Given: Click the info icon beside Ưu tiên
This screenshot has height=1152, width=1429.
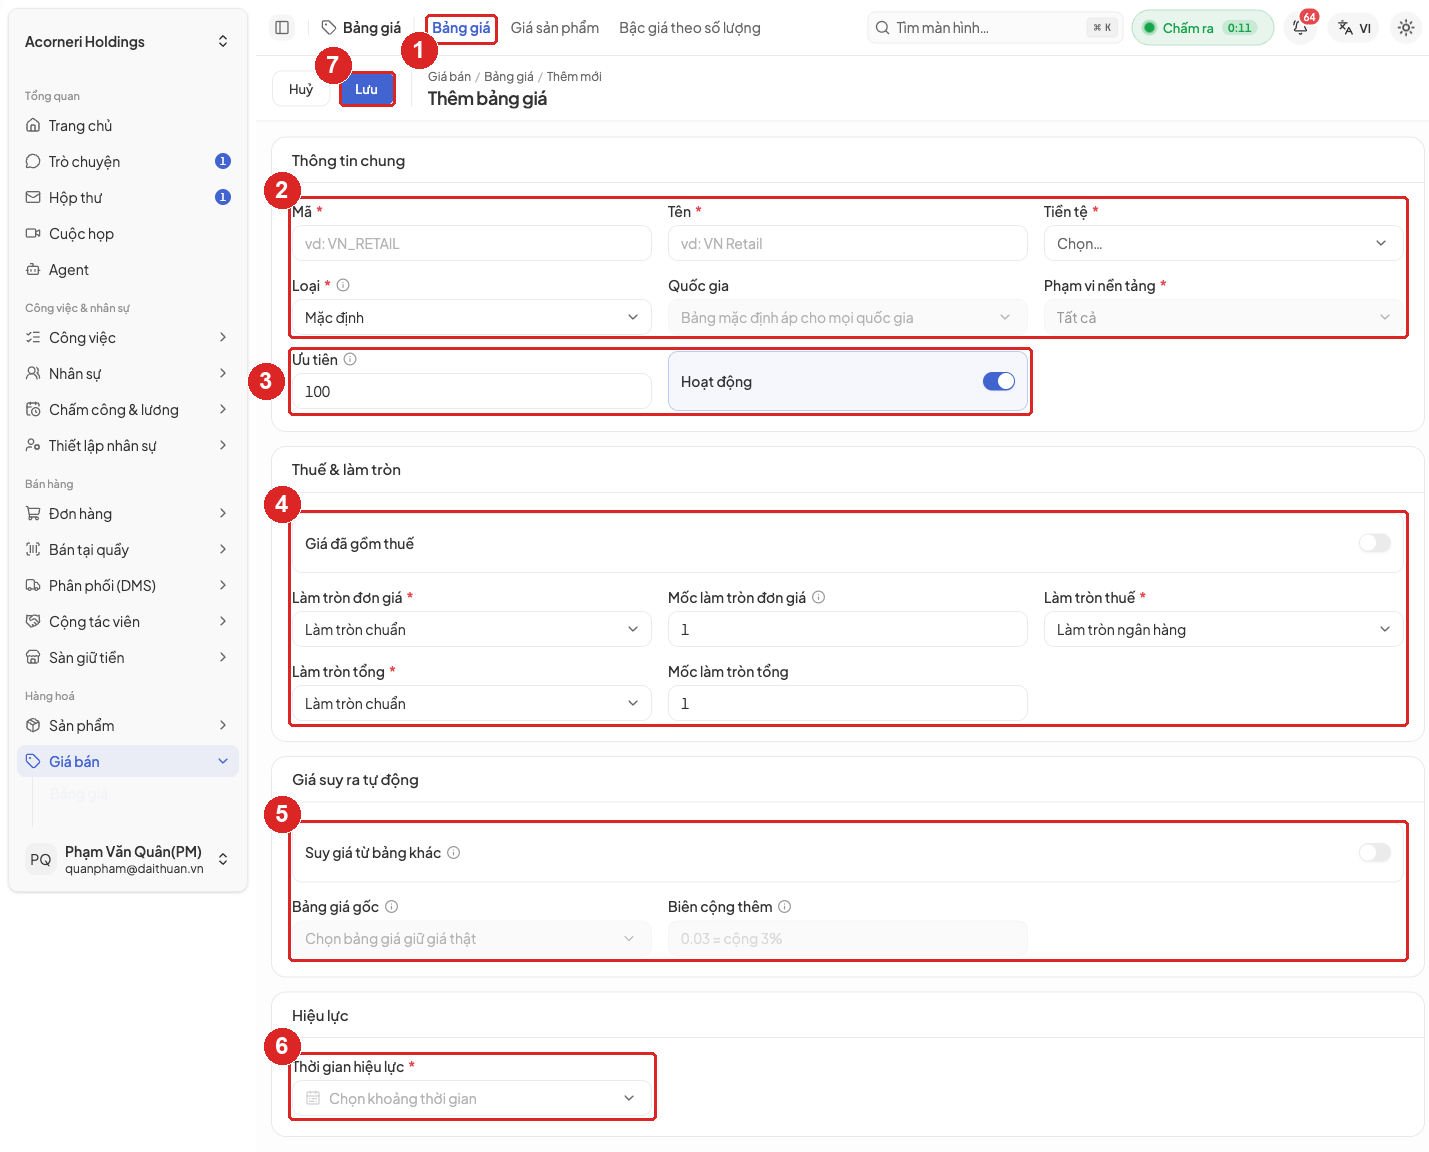Looking at the screenshot, I should [x=350, y=359].
